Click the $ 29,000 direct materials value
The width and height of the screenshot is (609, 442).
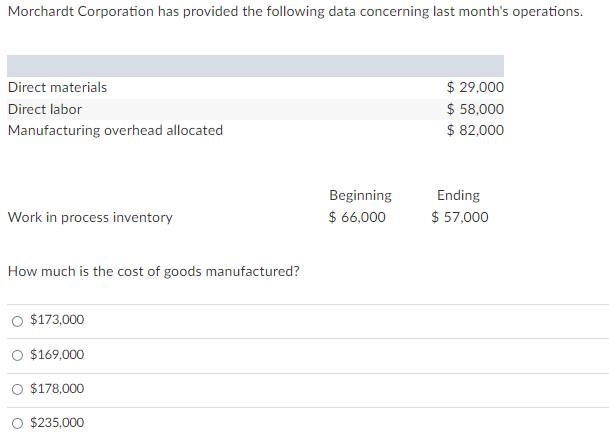coord(475,88)
